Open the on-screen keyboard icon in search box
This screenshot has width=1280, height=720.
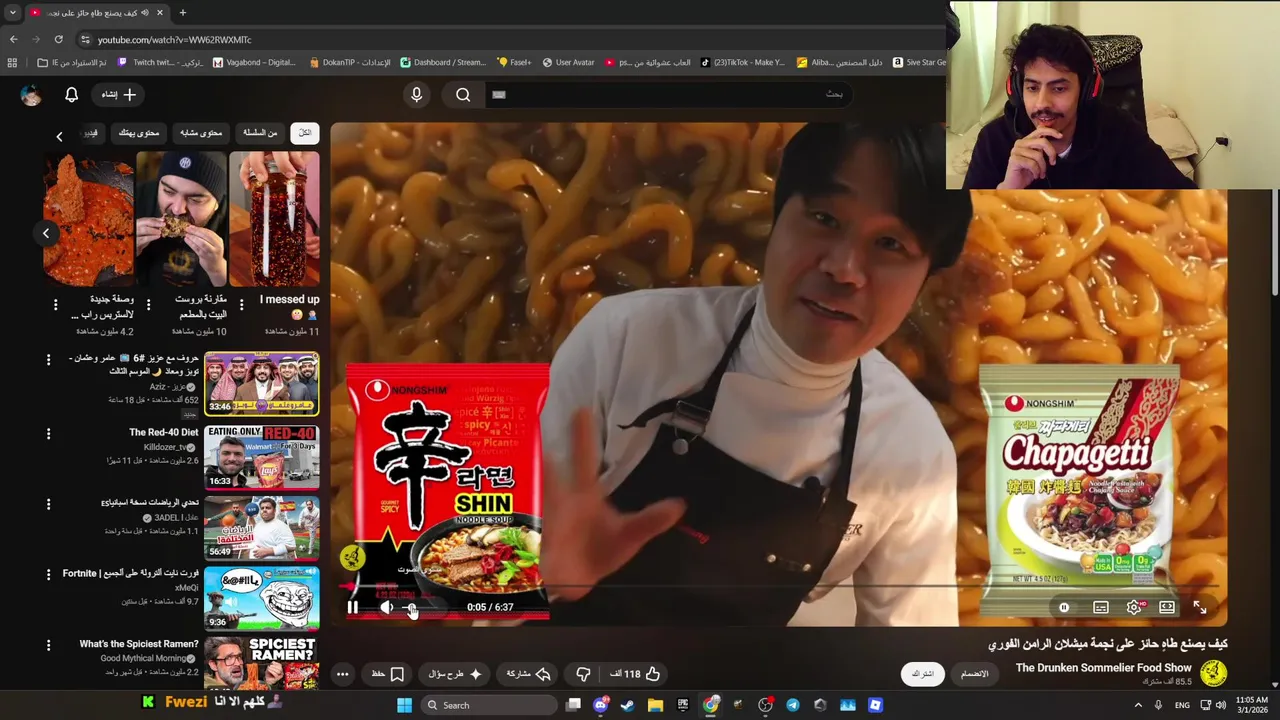[x=499, y=94]
